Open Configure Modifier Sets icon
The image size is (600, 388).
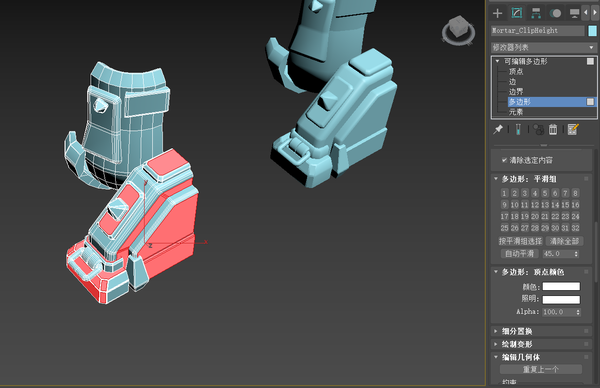click(x=573, y=129)
